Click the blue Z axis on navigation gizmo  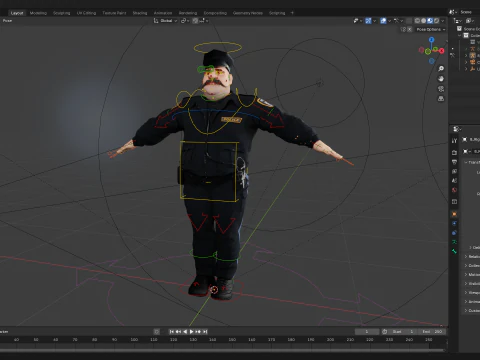pos(432,40)
